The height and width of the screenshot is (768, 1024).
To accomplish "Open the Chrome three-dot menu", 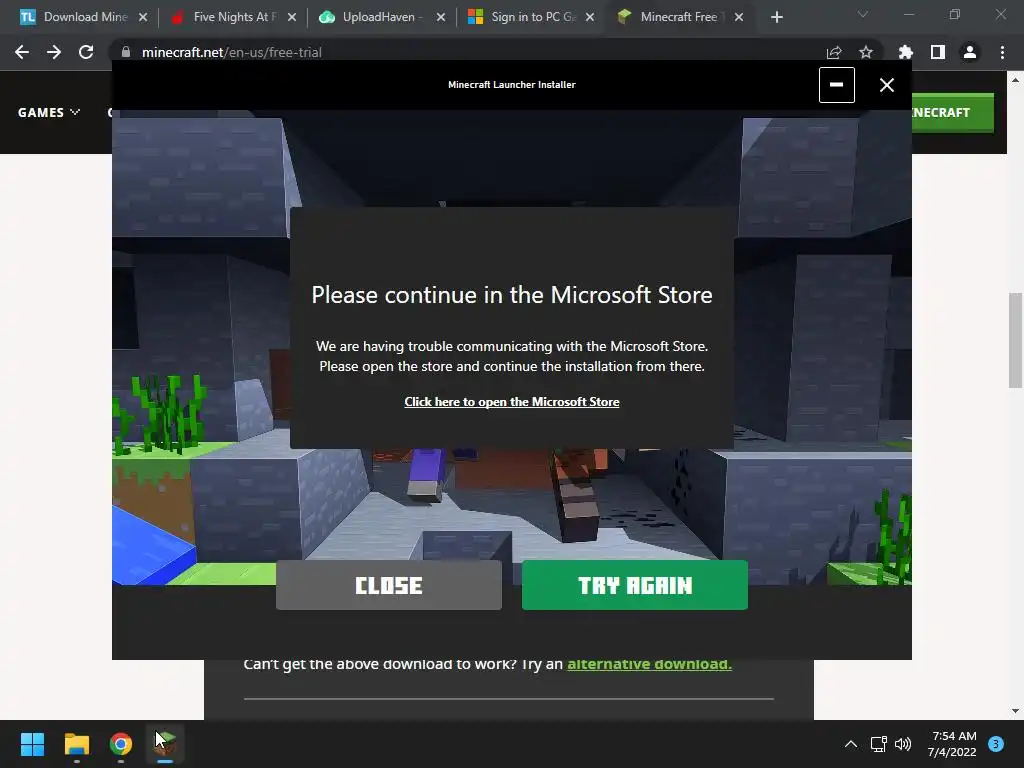I will click(x=1002, y=52).
